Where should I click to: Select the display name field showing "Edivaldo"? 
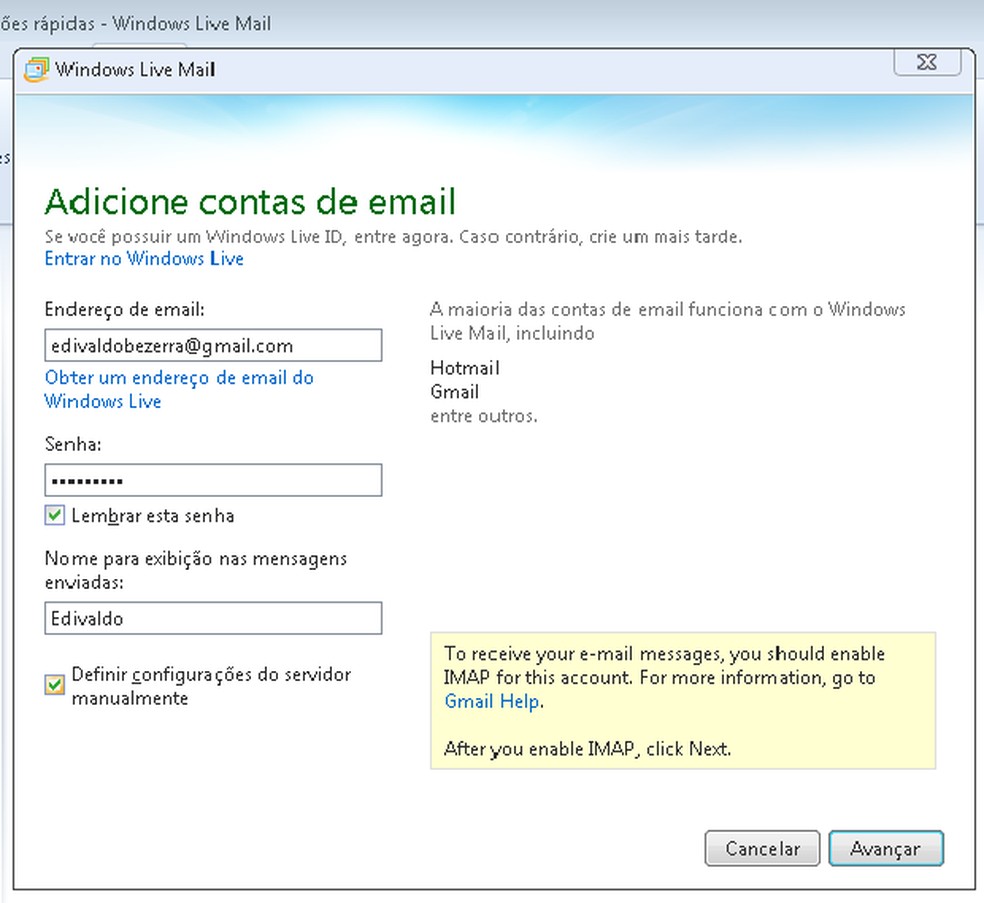(212, 618)
